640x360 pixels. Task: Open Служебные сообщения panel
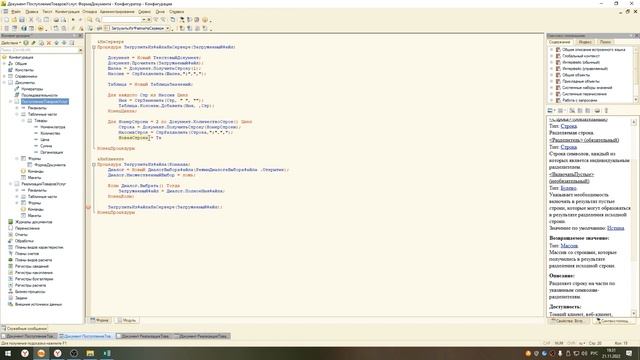point(24,328)
